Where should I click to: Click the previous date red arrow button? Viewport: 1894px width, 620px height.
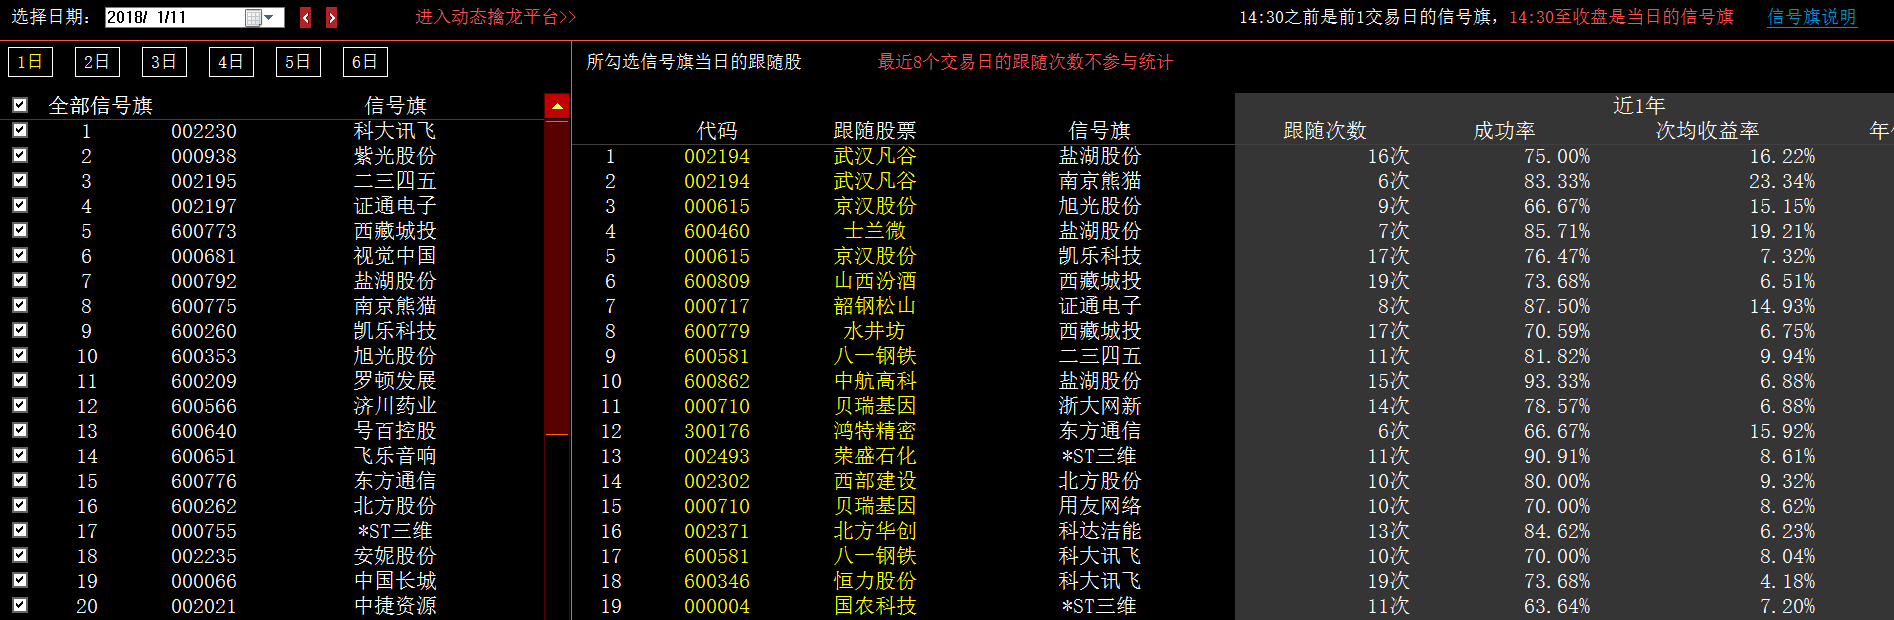pos(305,17)
